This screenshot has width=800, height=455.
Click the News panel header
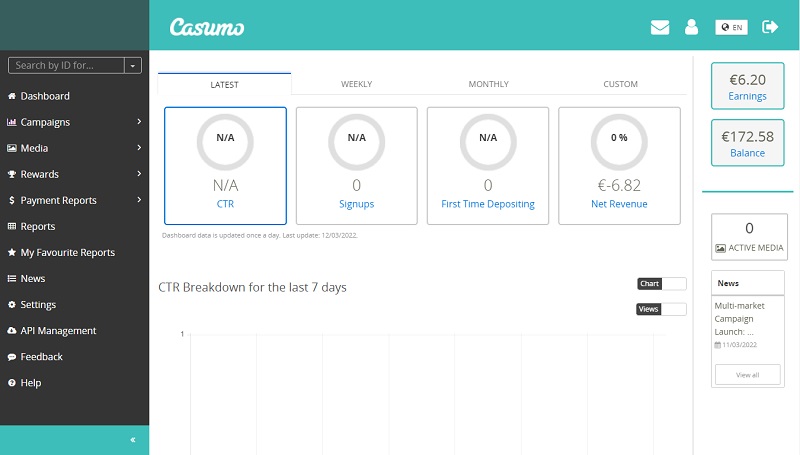[x=747, y=283]
